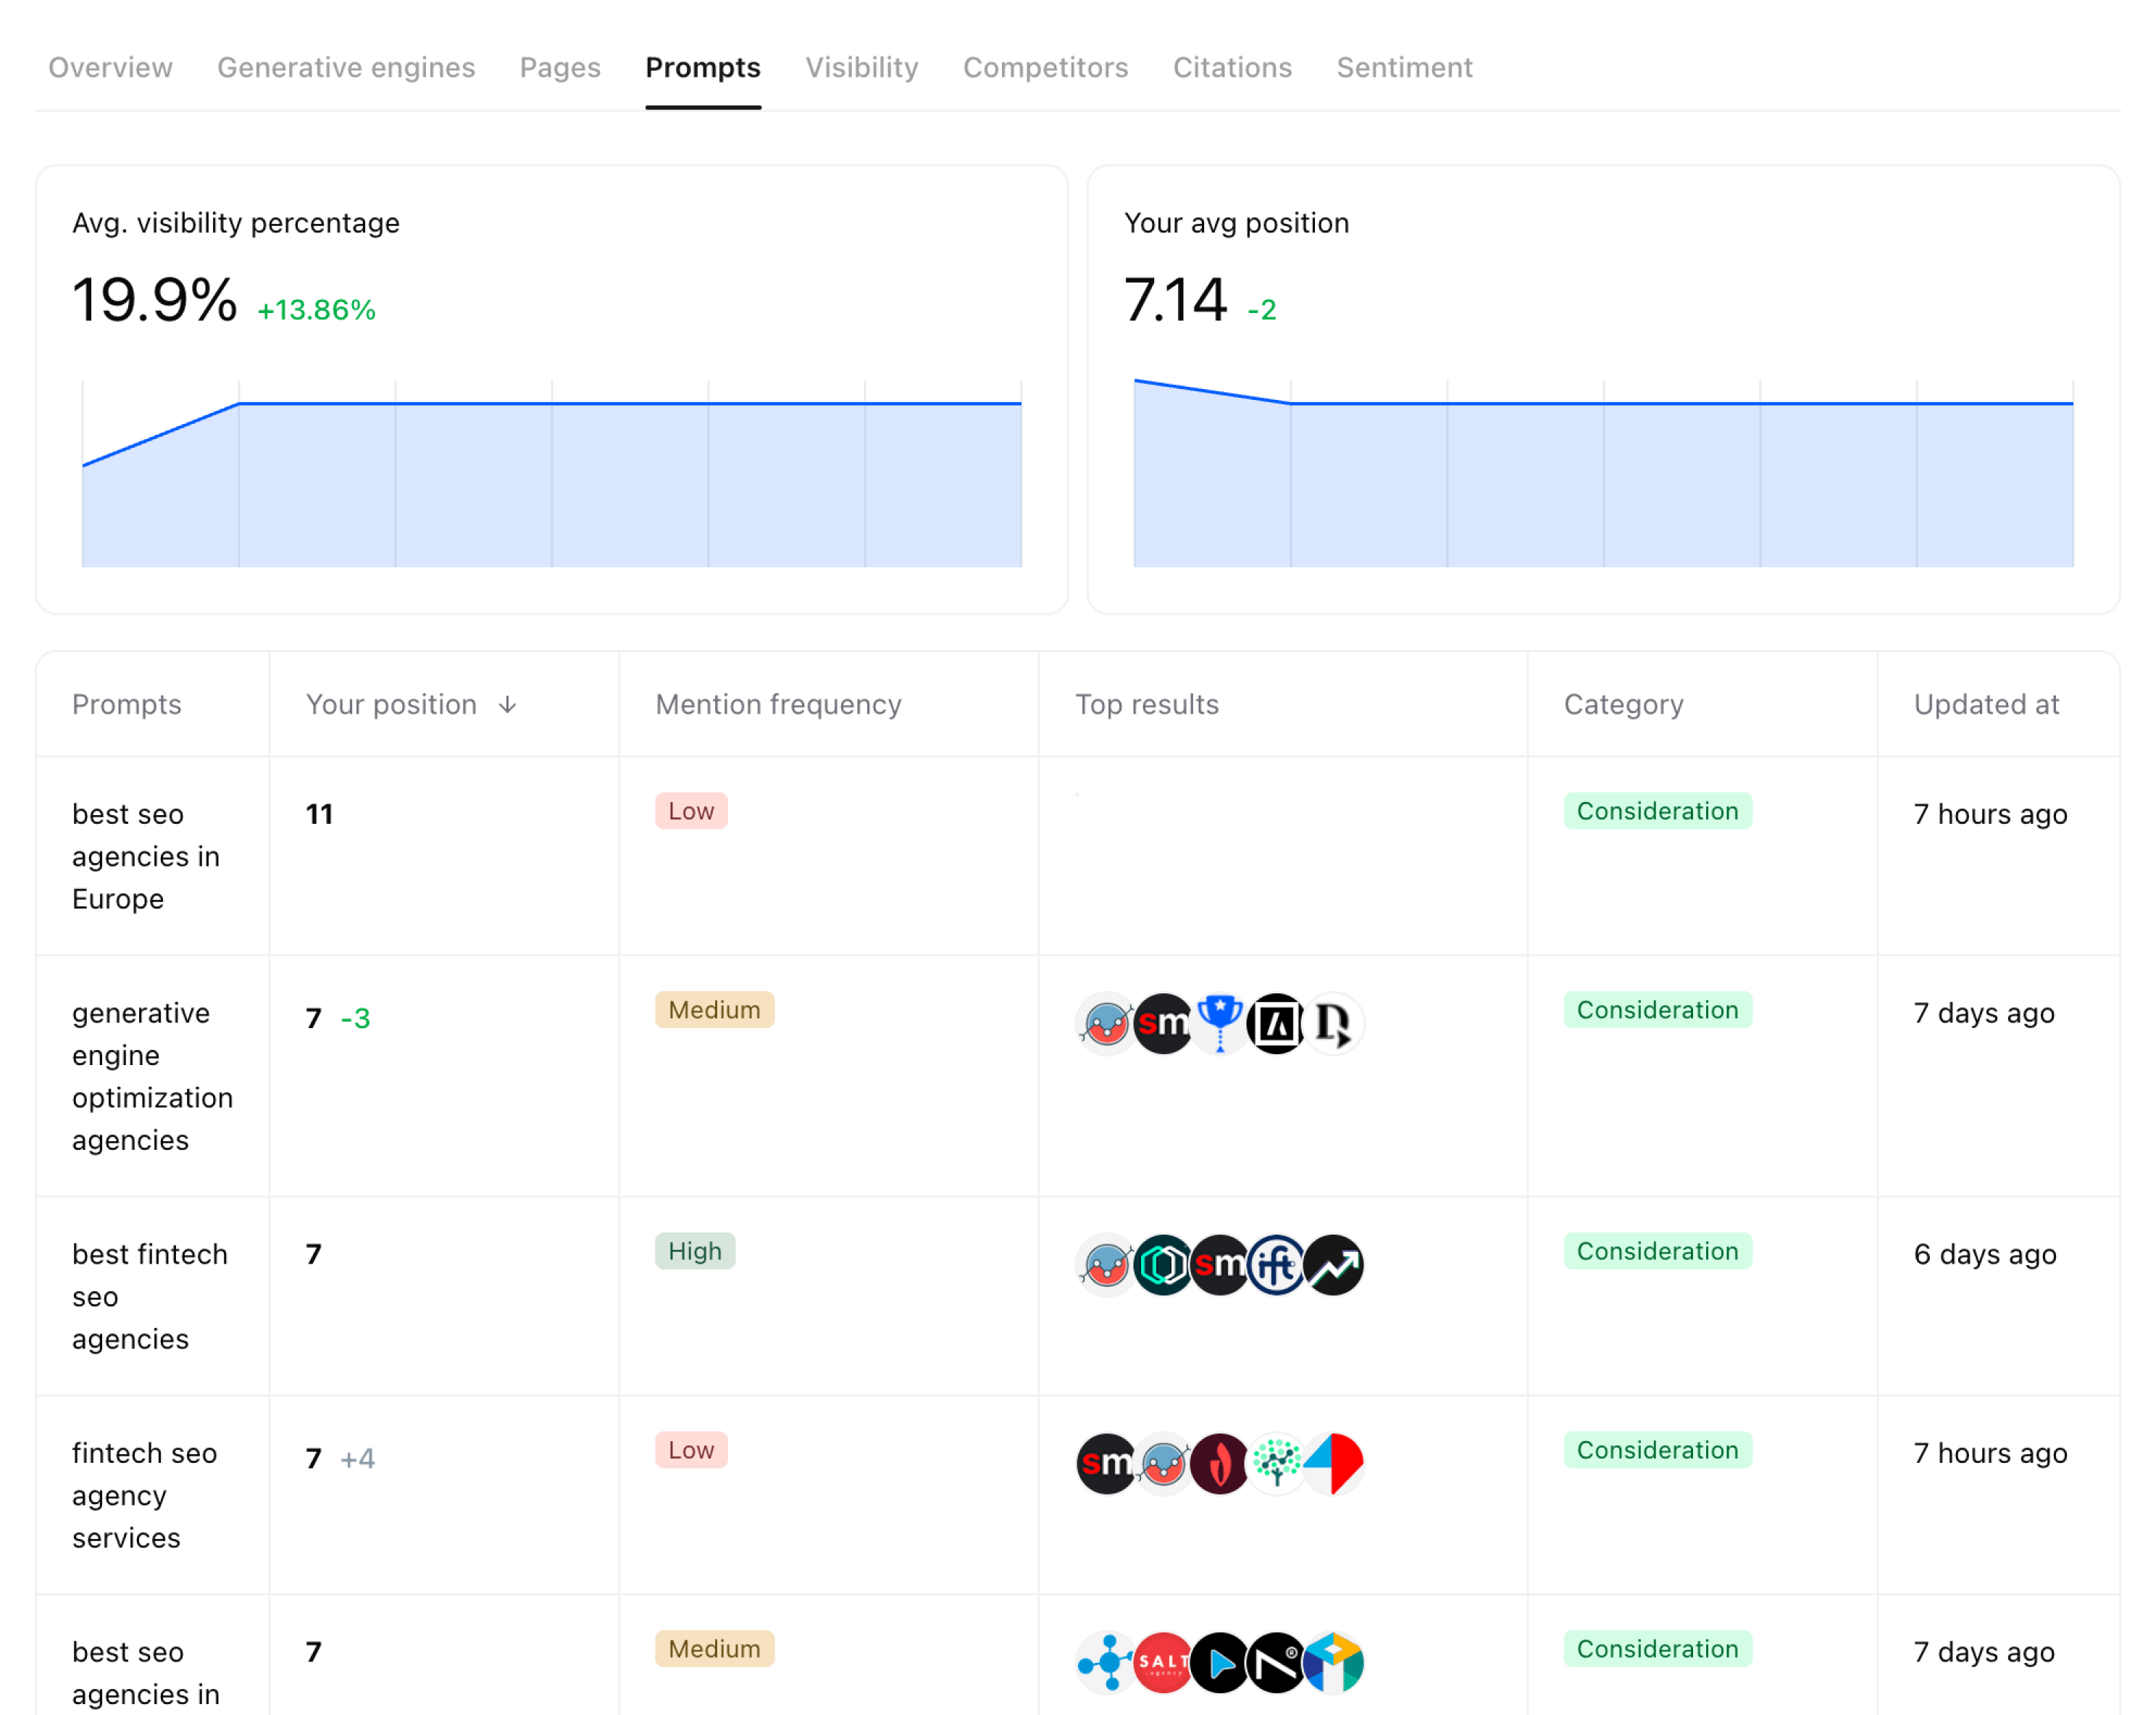Click the Low badge for fintech seo services
This screenshot has width=2156, height=1715.
pos(691,1450)
